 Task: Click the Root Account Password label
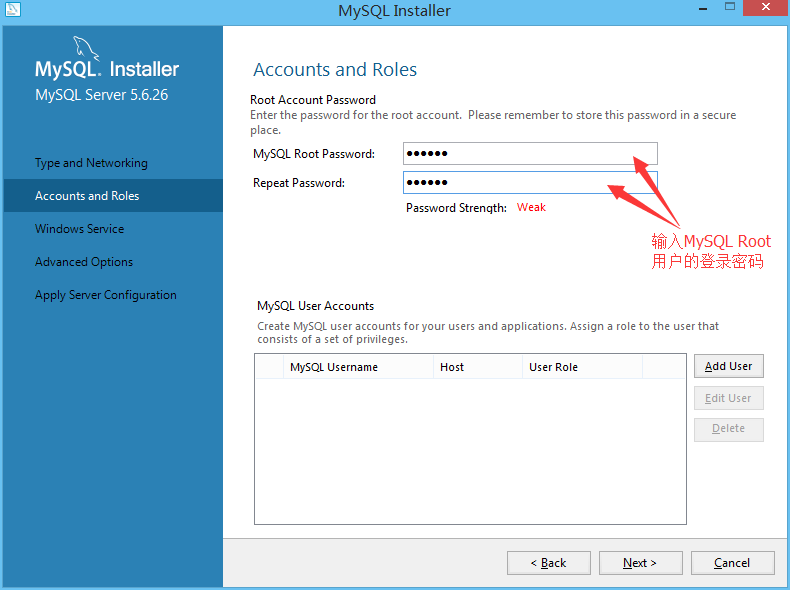pos(313,100)
